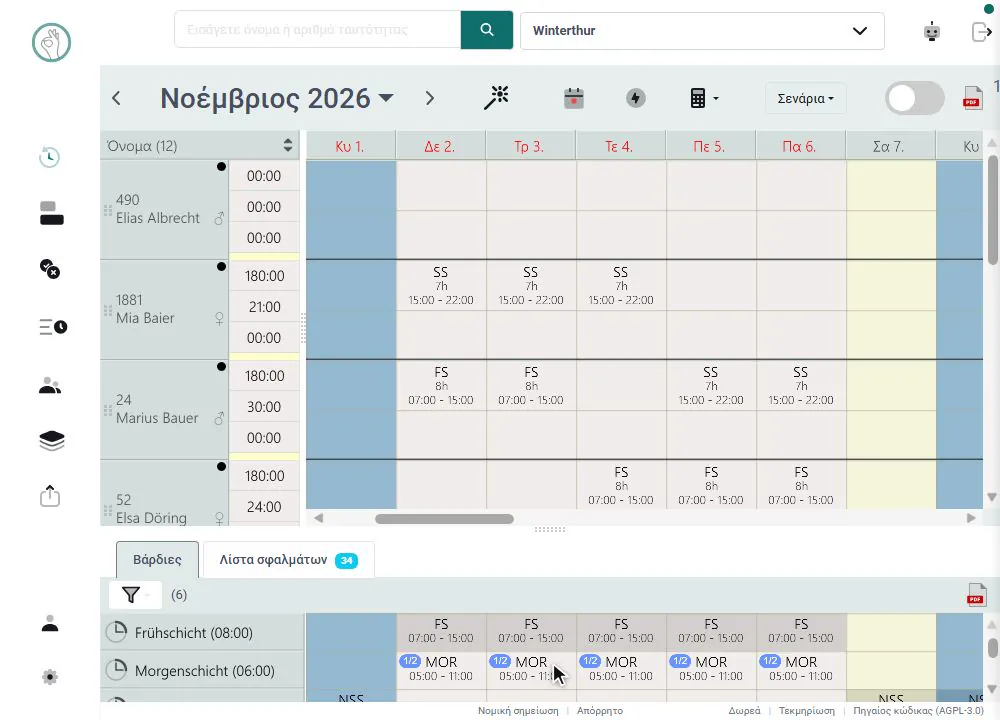Switch to the Λίστα σφαλμάτων tab
Screen dimensions: 1000x720
tap(288, 560)
